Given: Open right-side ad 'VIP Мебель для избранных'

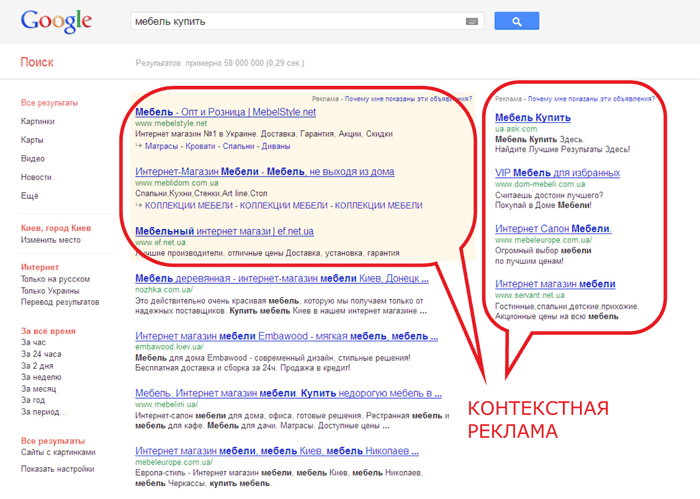Looking at the screenshot, I should pyautogui.click(x=558, y=173).
